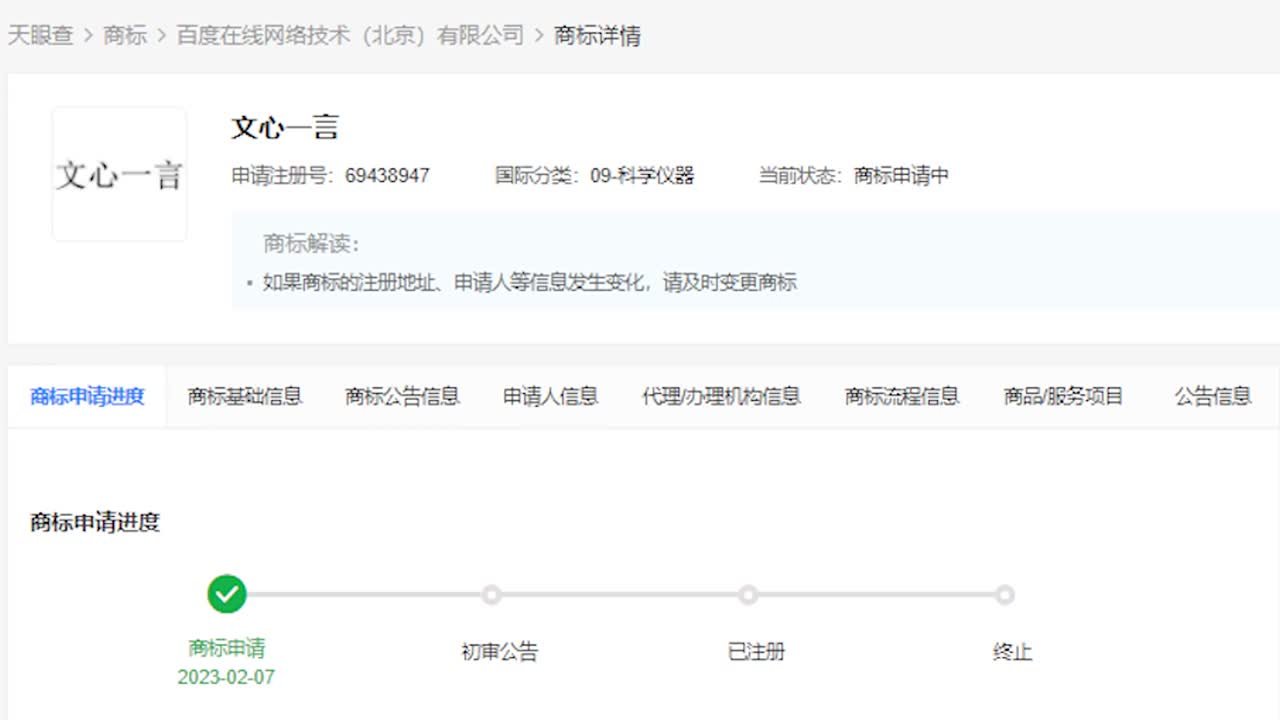The width and height of the screenshot is (1280, 720).
Task: Open the 代理/办理机构信息 tab
Action: (721, 396)
